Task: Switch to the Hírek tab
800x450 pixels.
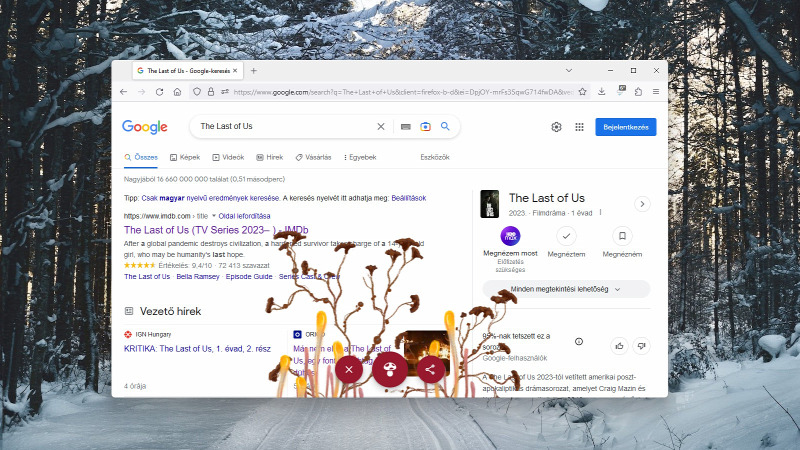Action: coord(269,157)
